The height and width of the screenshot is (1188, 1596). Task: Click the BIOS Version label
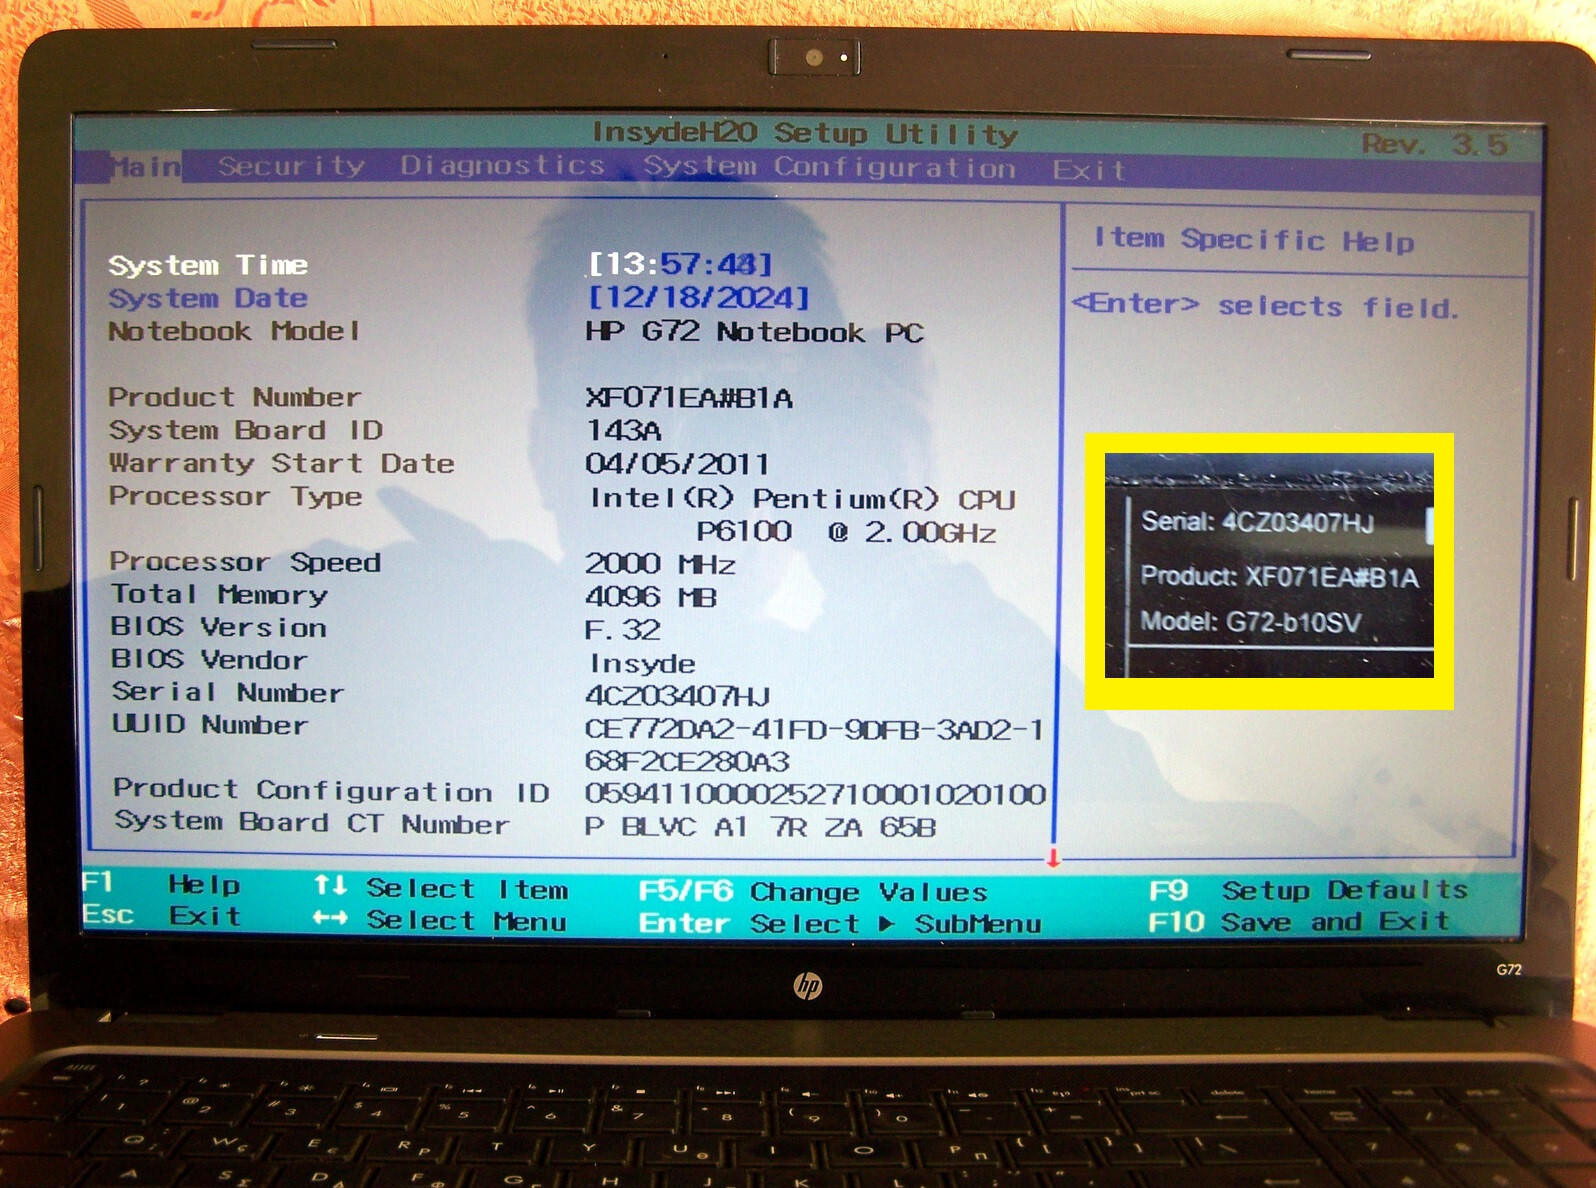coord(219,627)
